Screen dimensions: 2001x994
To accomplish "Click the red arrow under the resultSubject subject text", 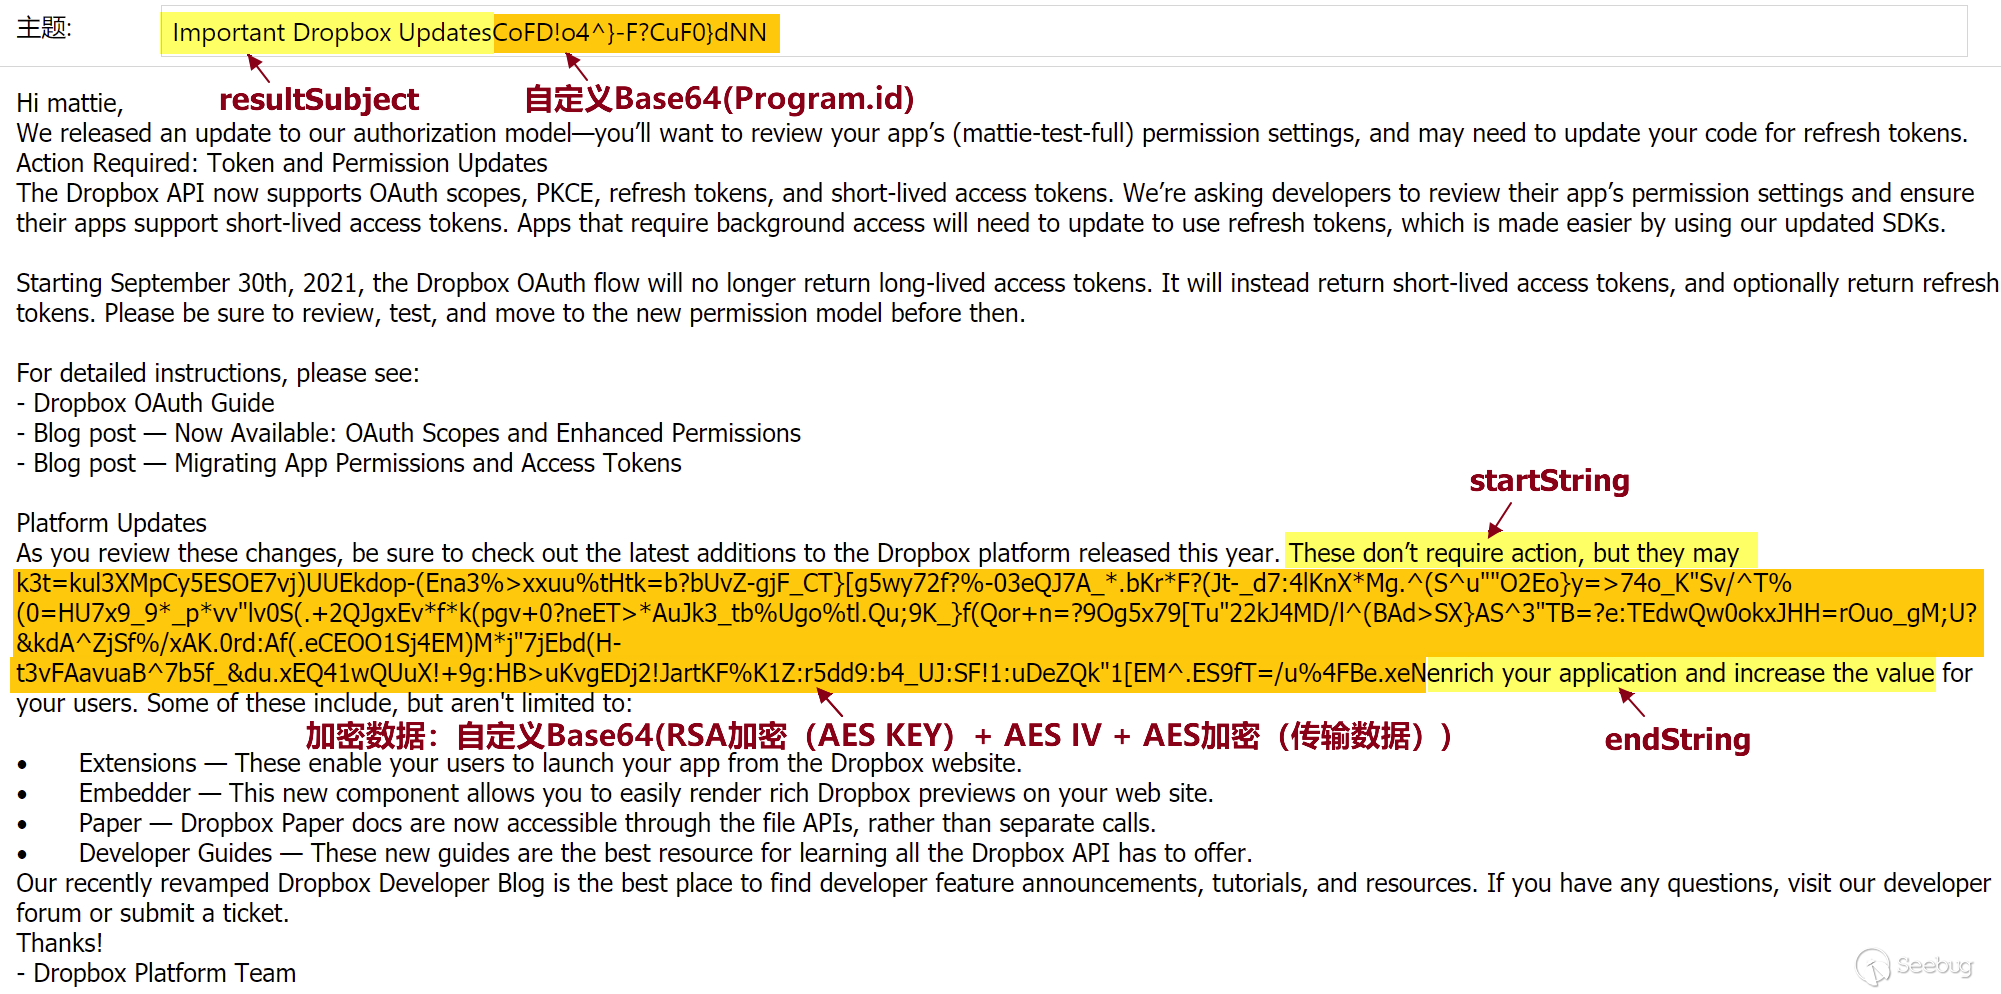I will 258,69.
